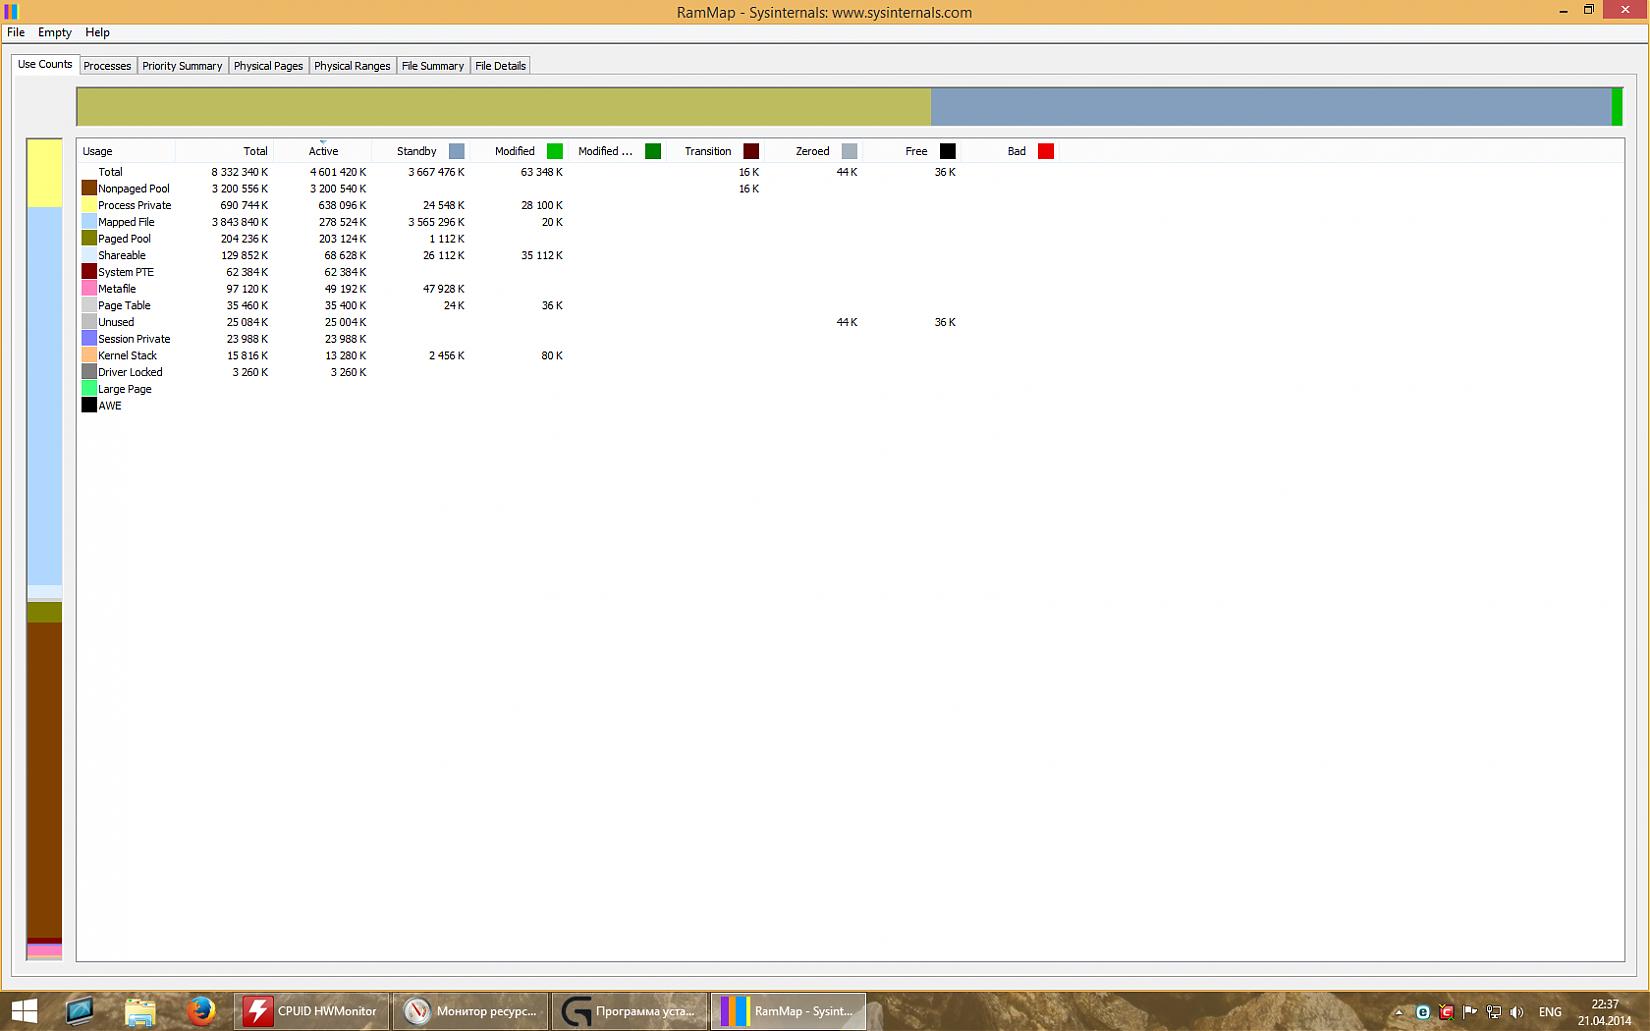1650x1031 pixels.
Task: Go to the File Details tab
Action: (x=500, y=66)
